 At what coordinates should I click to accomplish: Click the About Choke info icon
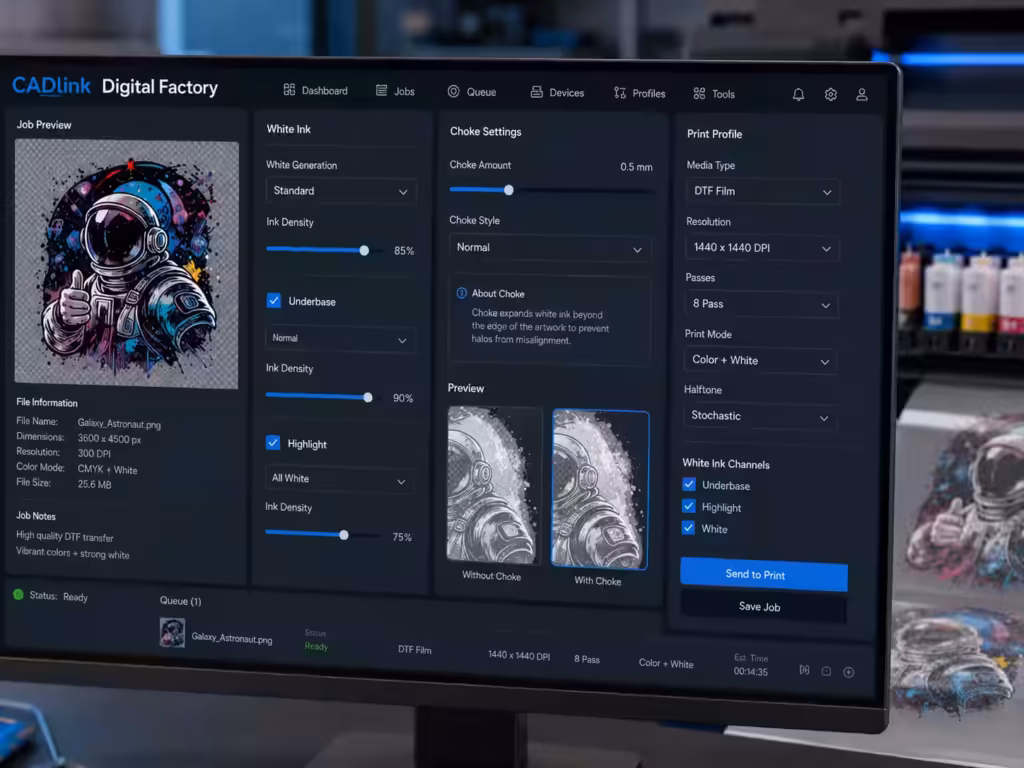tap(461, 293)
